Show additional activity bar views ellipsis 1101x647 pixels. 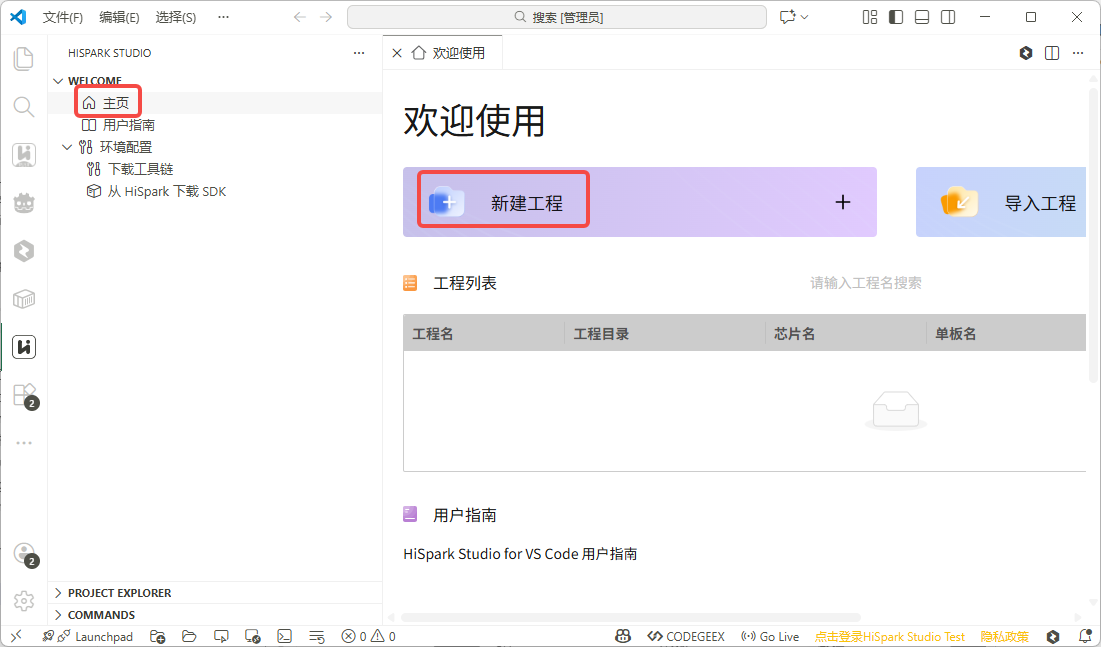(24, 443)
